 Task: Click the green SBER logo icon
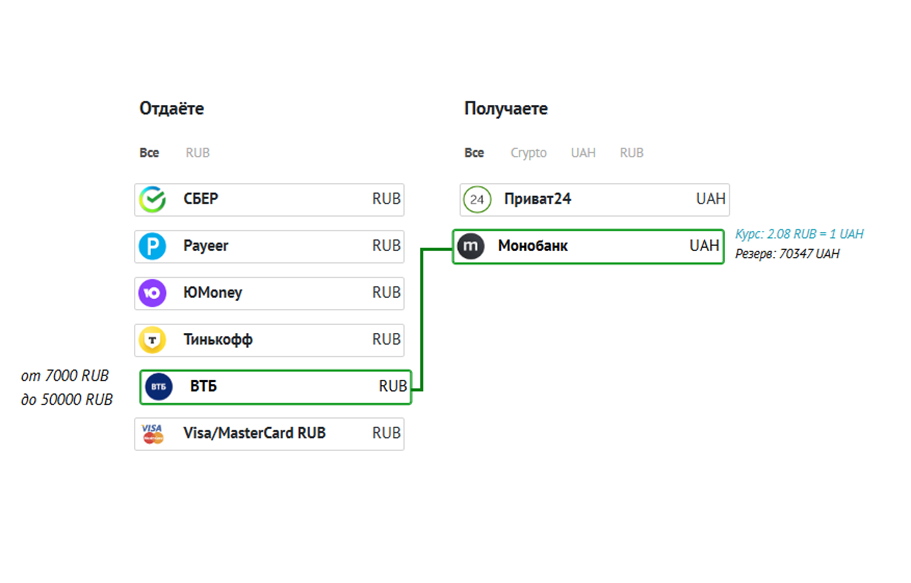[x=152, y=199]
